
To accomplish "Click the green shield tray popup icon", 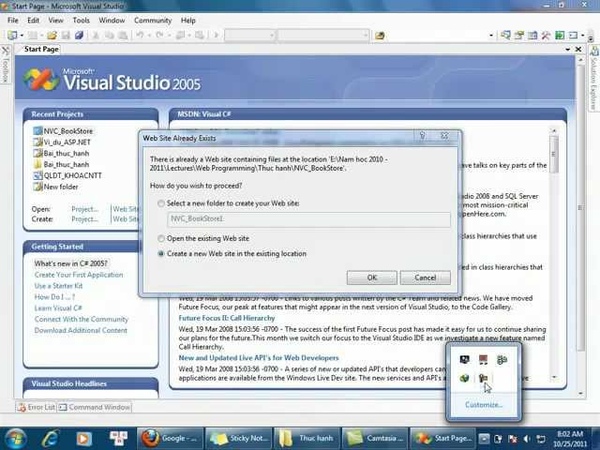I will point(464,378).
